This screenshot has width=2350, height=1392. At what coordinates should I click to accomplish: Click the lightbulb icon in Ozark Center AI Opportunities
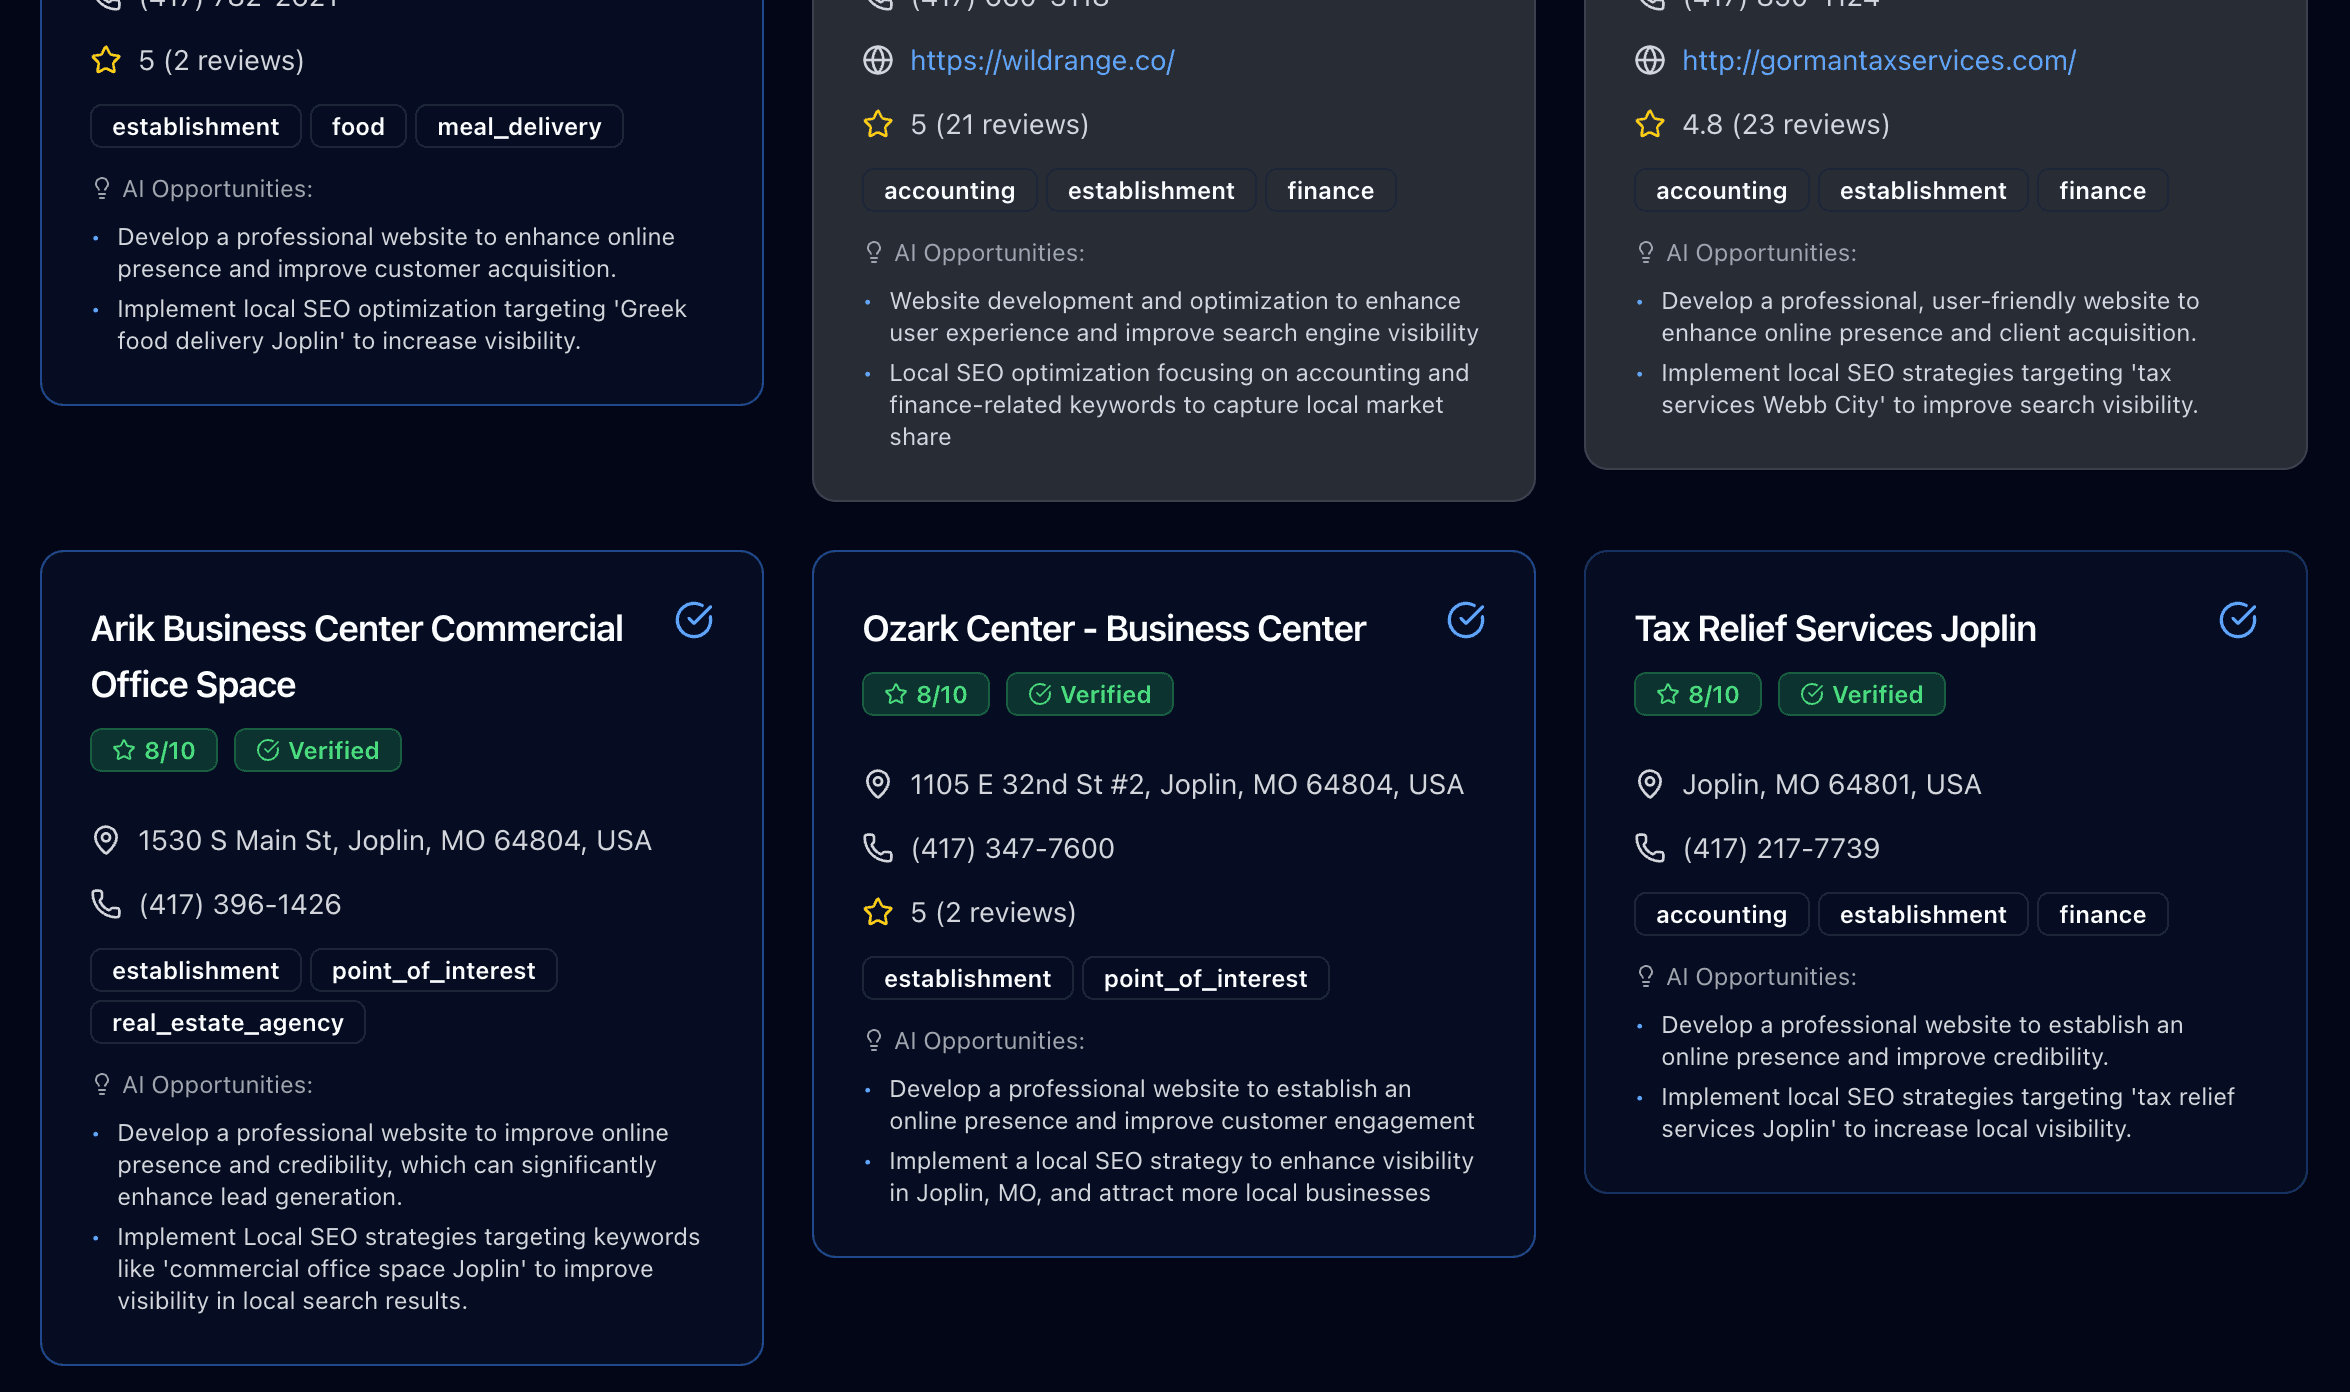point(874,1041)
